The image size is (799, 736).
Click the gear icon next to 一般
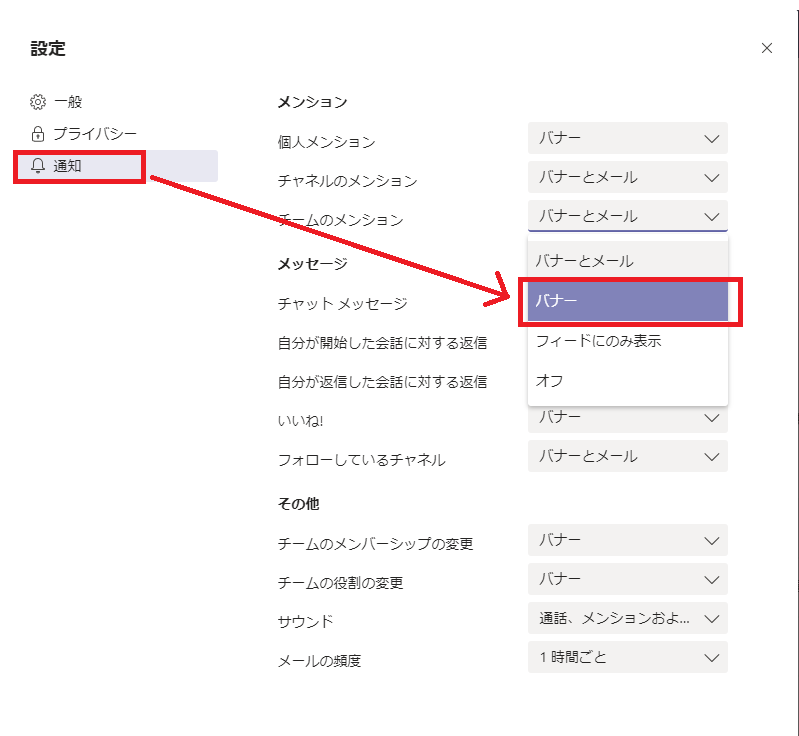pyautogui.click(x=38, y=102)
